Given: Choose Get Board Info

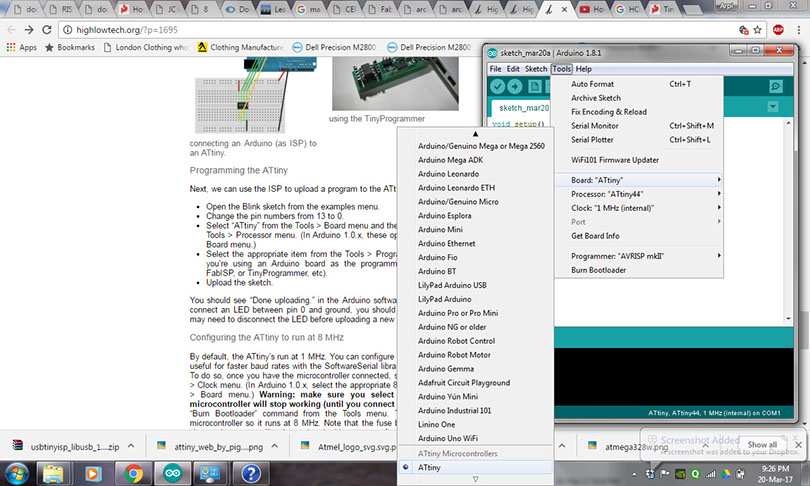Looking at the screenshot, I should [638, 236].
